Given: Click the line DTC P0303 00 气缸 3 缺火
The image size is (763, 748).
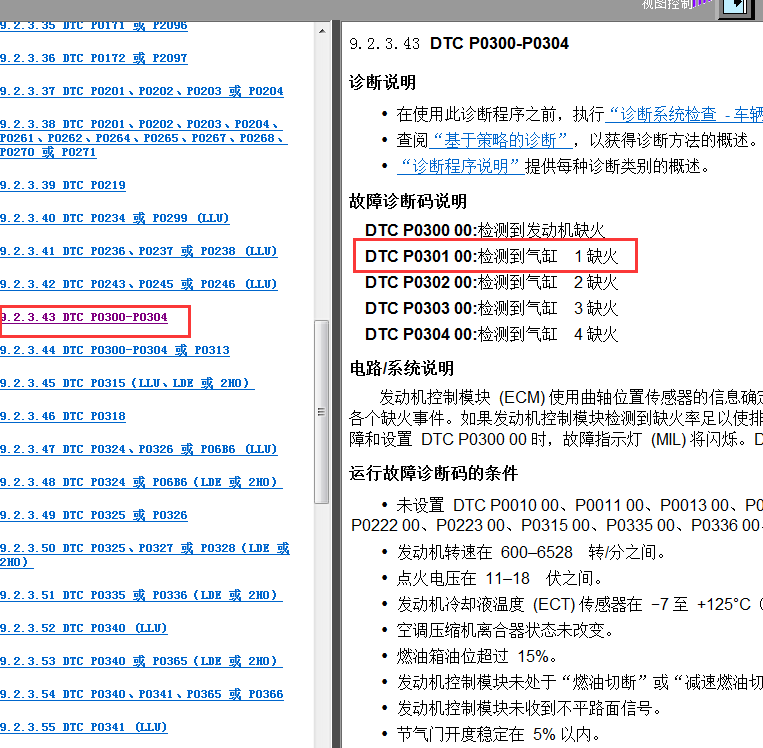Looking at the screenshot, I should click(x=491, y=308).
